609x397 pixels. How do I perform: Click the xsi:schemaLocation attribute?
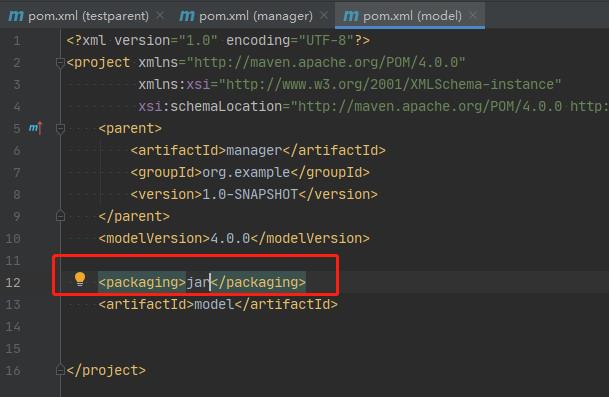coord(210,106)
